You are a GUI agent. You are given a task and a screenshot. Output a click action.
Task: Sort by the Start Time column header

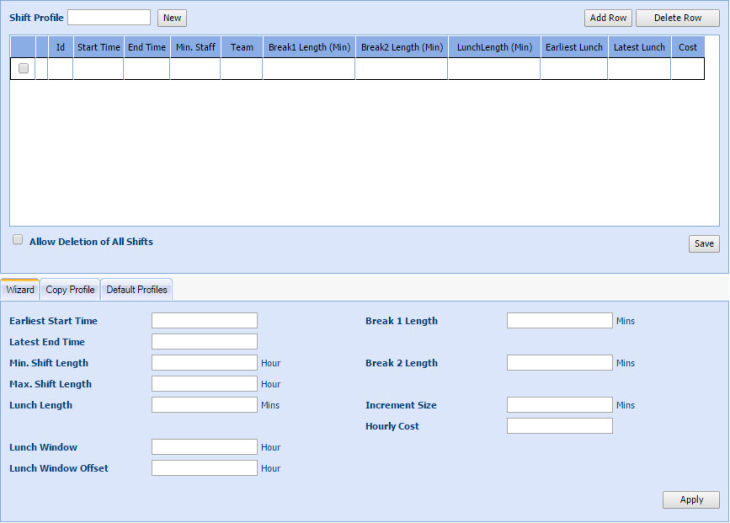(98, 47)
